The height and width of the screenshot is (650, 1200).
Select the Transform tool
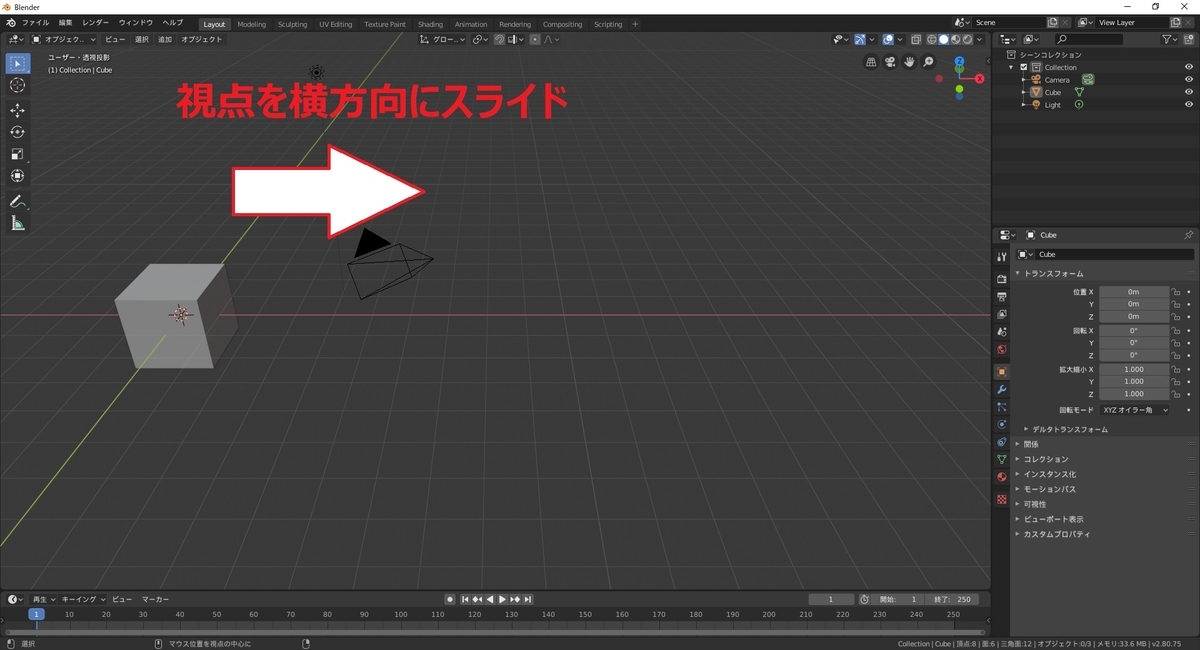tap(18, 176)
